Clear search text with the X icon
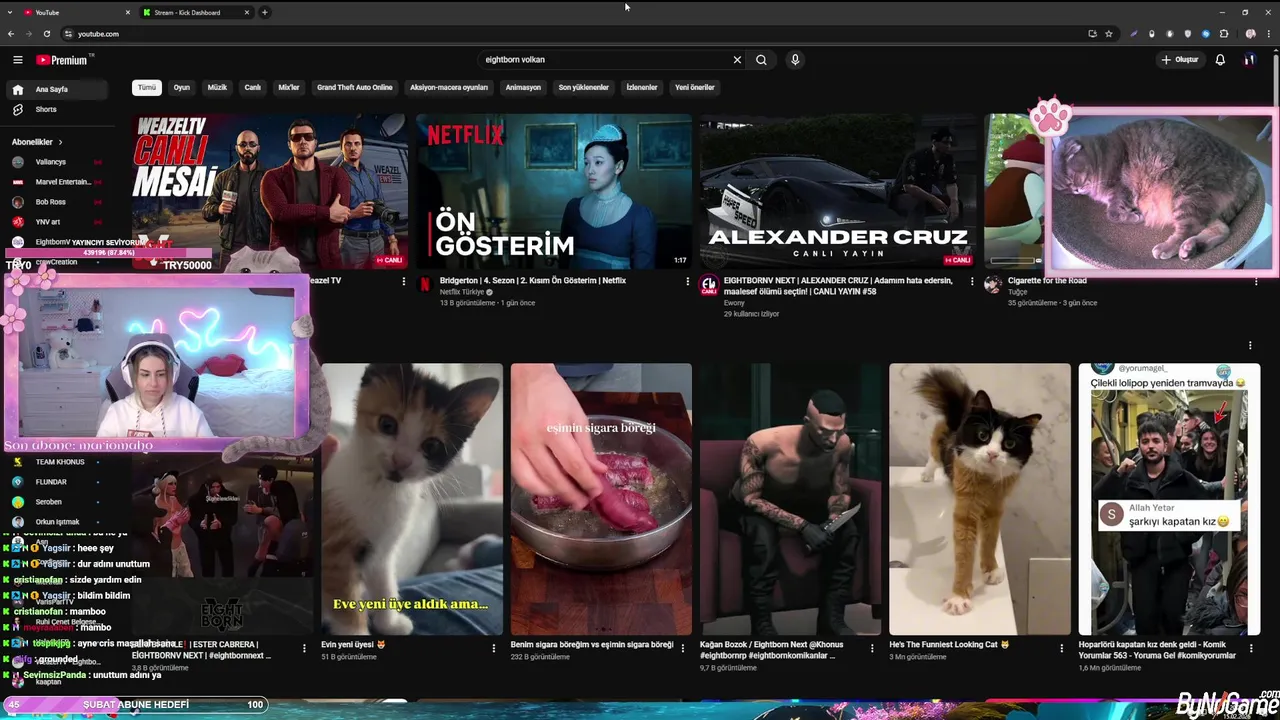The width and height of the screenshot is (1280, 720). (x=737, y=60)
